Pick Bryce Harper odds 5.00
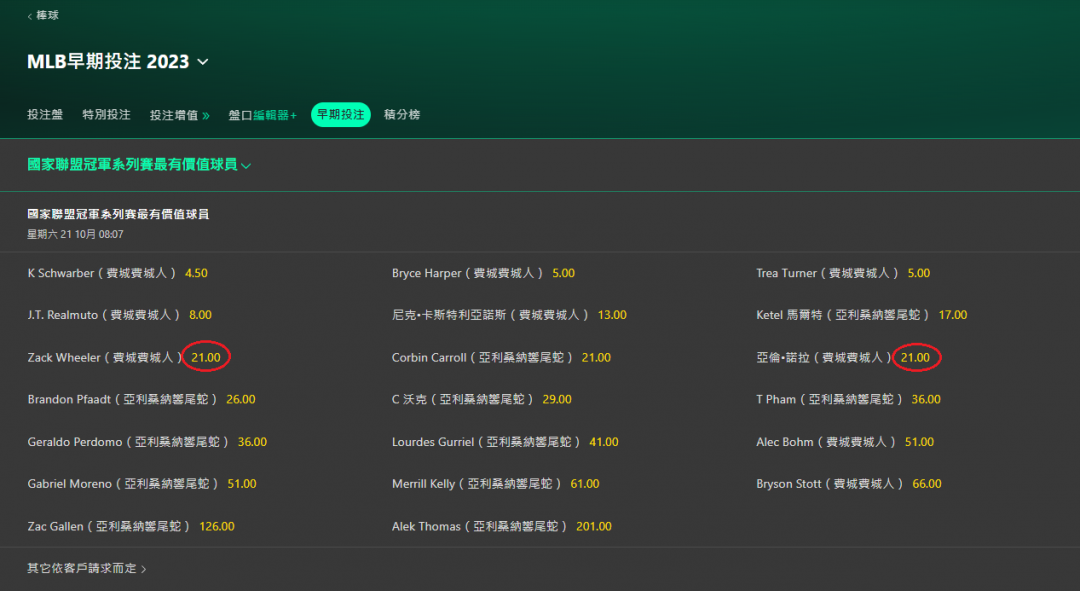Viewport: 1080px width, 591px height. pos(563,273)
